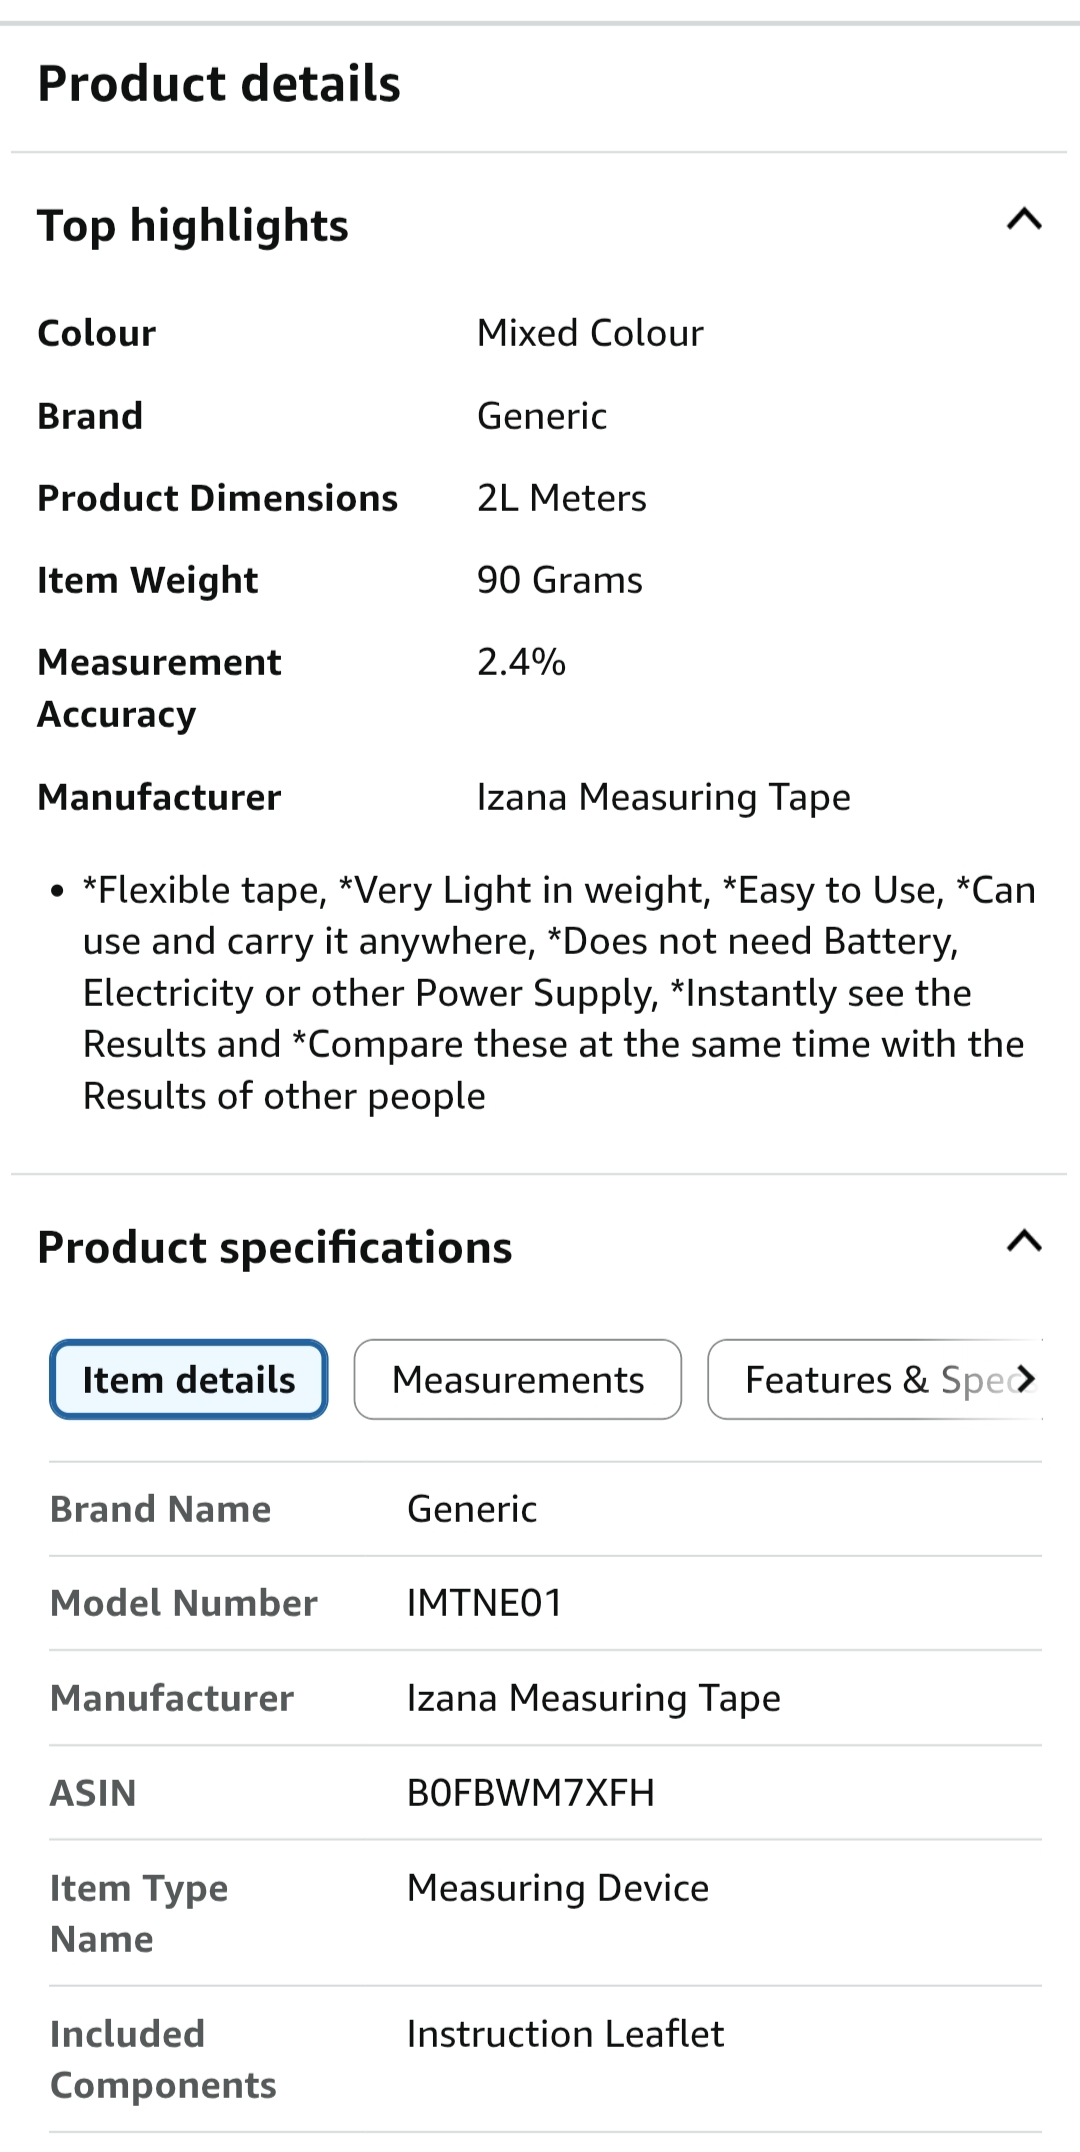Image resolution: width=1080 pixels, height=2152 pixels.
Task: Tap the Top highlights heading text
Action: point(193,226)
